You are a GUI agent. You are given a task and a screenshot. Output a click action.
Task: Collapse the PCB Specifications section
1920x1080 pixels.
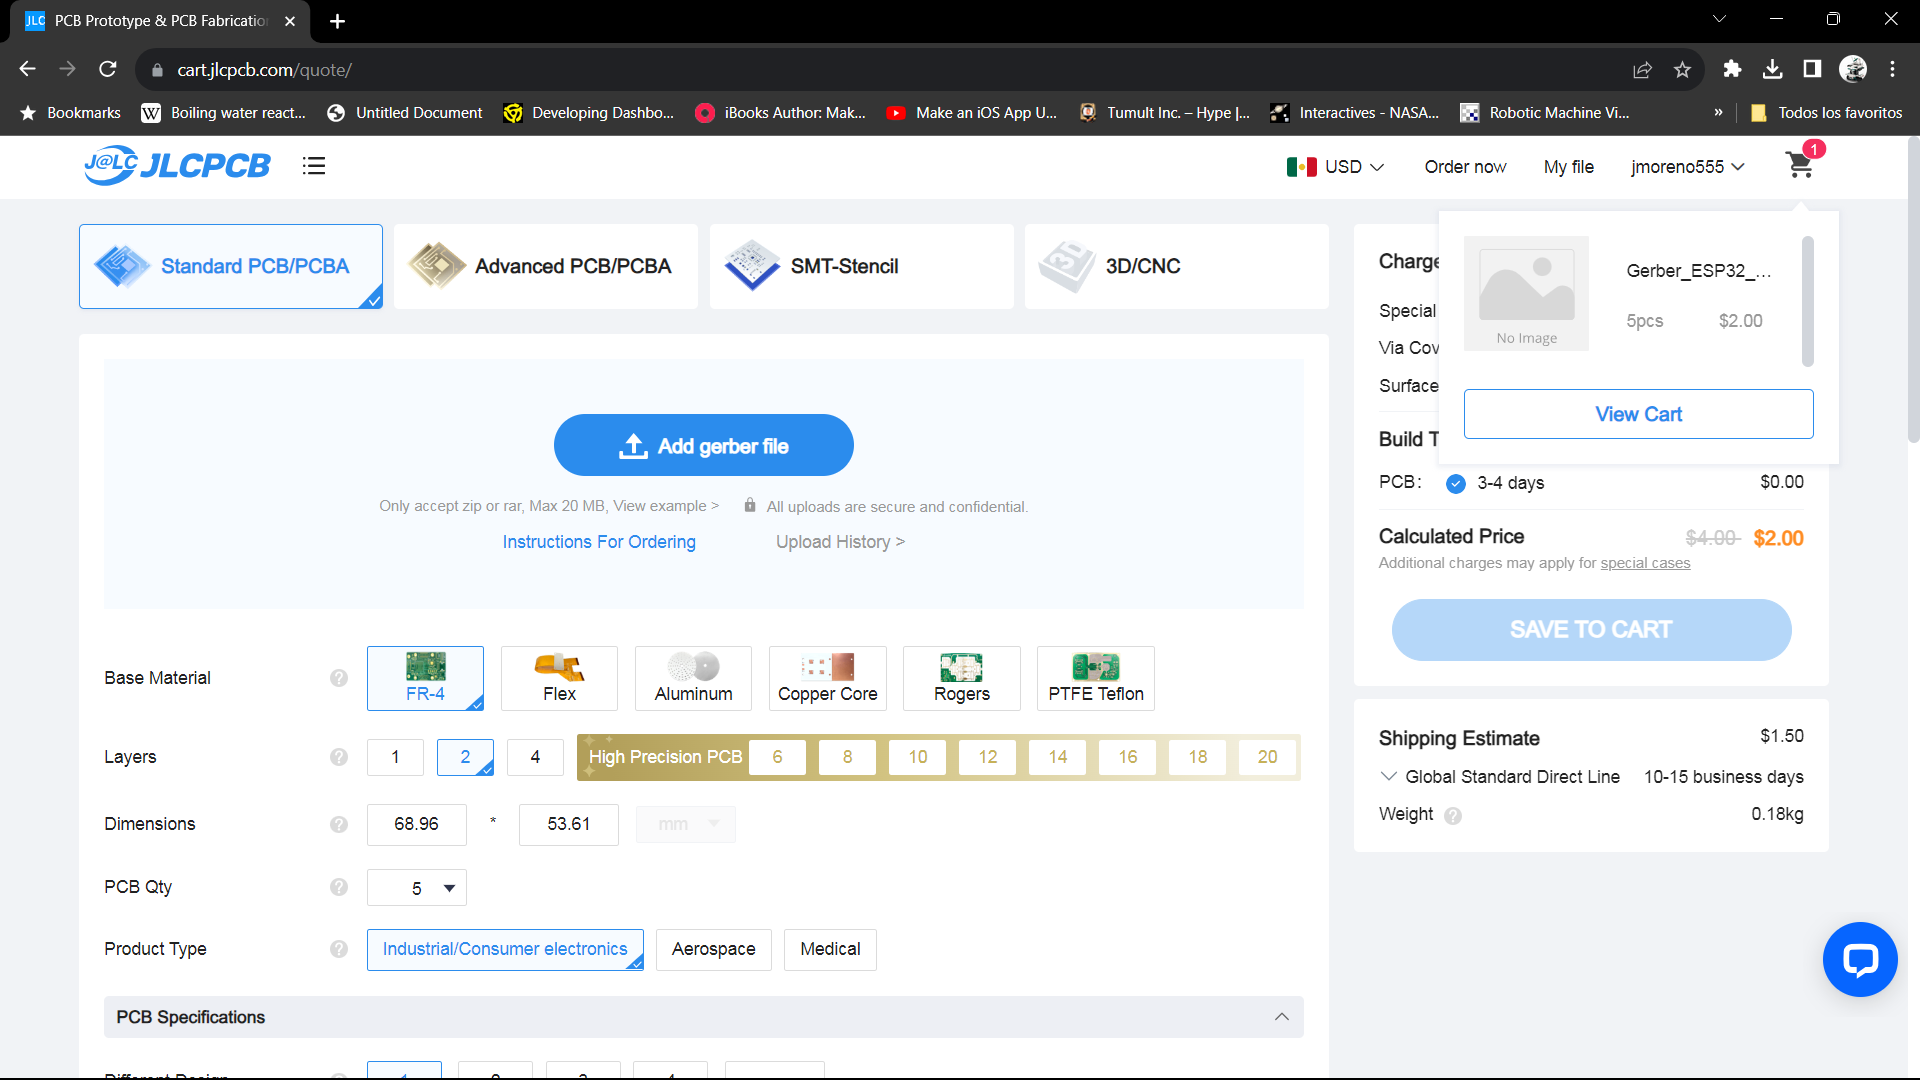[x=1281, y=1017]
